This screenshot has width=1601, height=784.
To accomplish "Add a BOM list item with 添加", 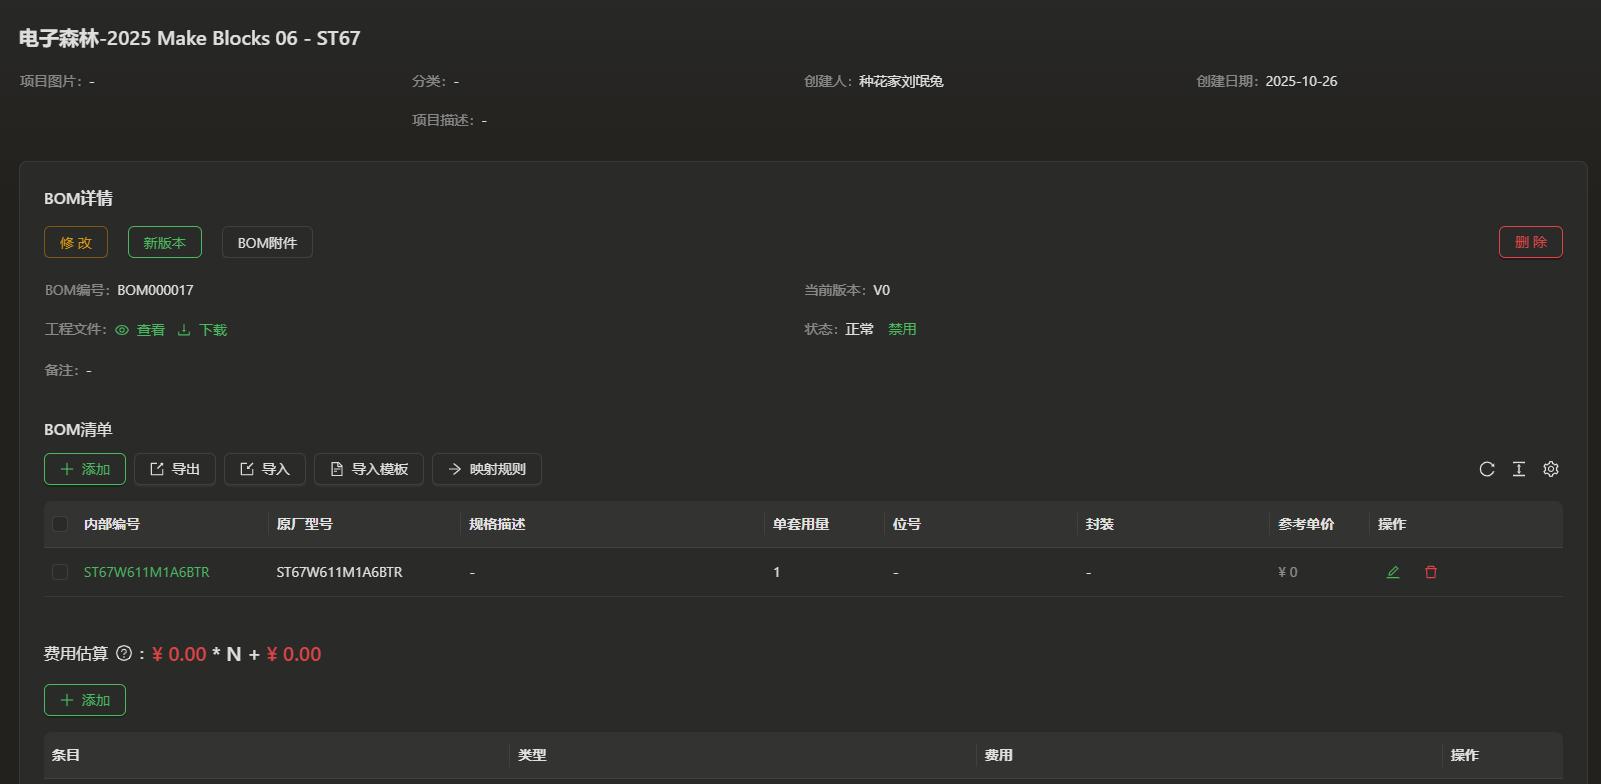I will [85, 469].
